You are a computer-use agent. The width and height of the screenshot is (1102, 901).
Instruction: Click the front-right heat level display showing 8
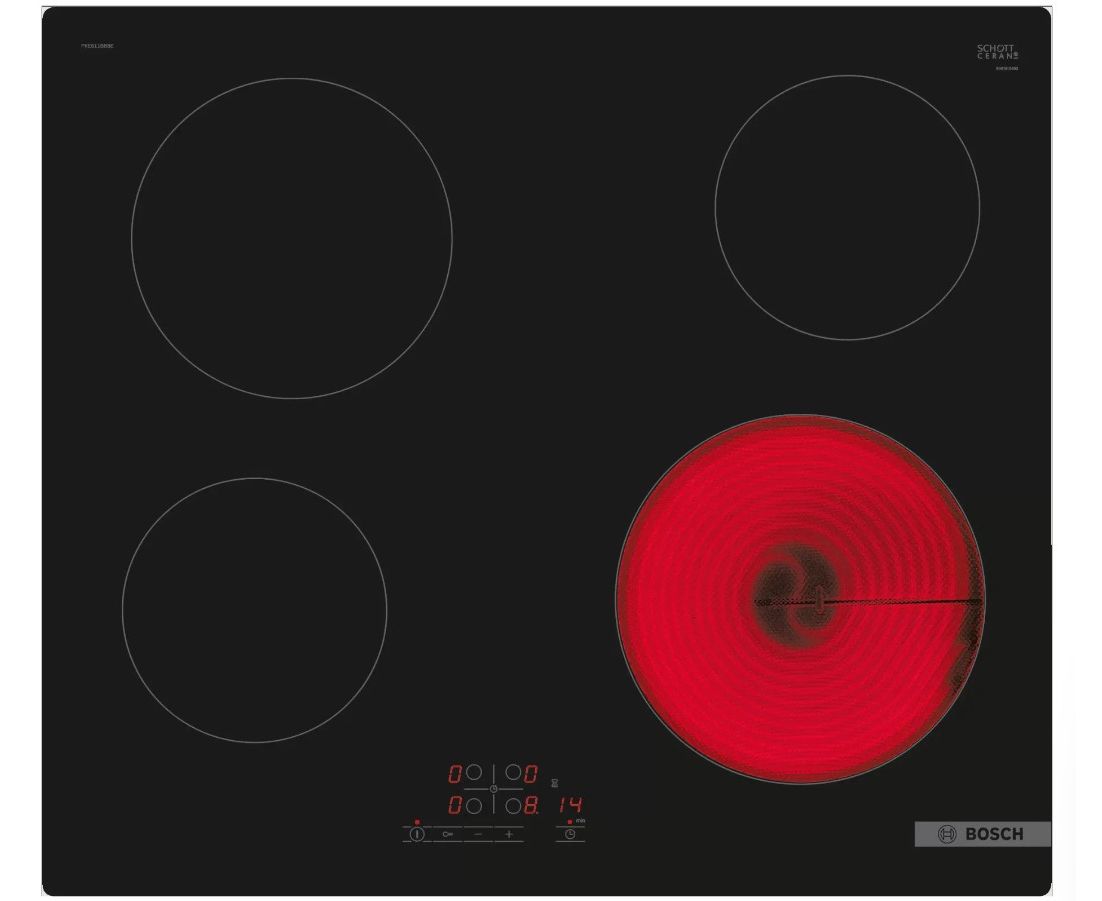point(531,804)
